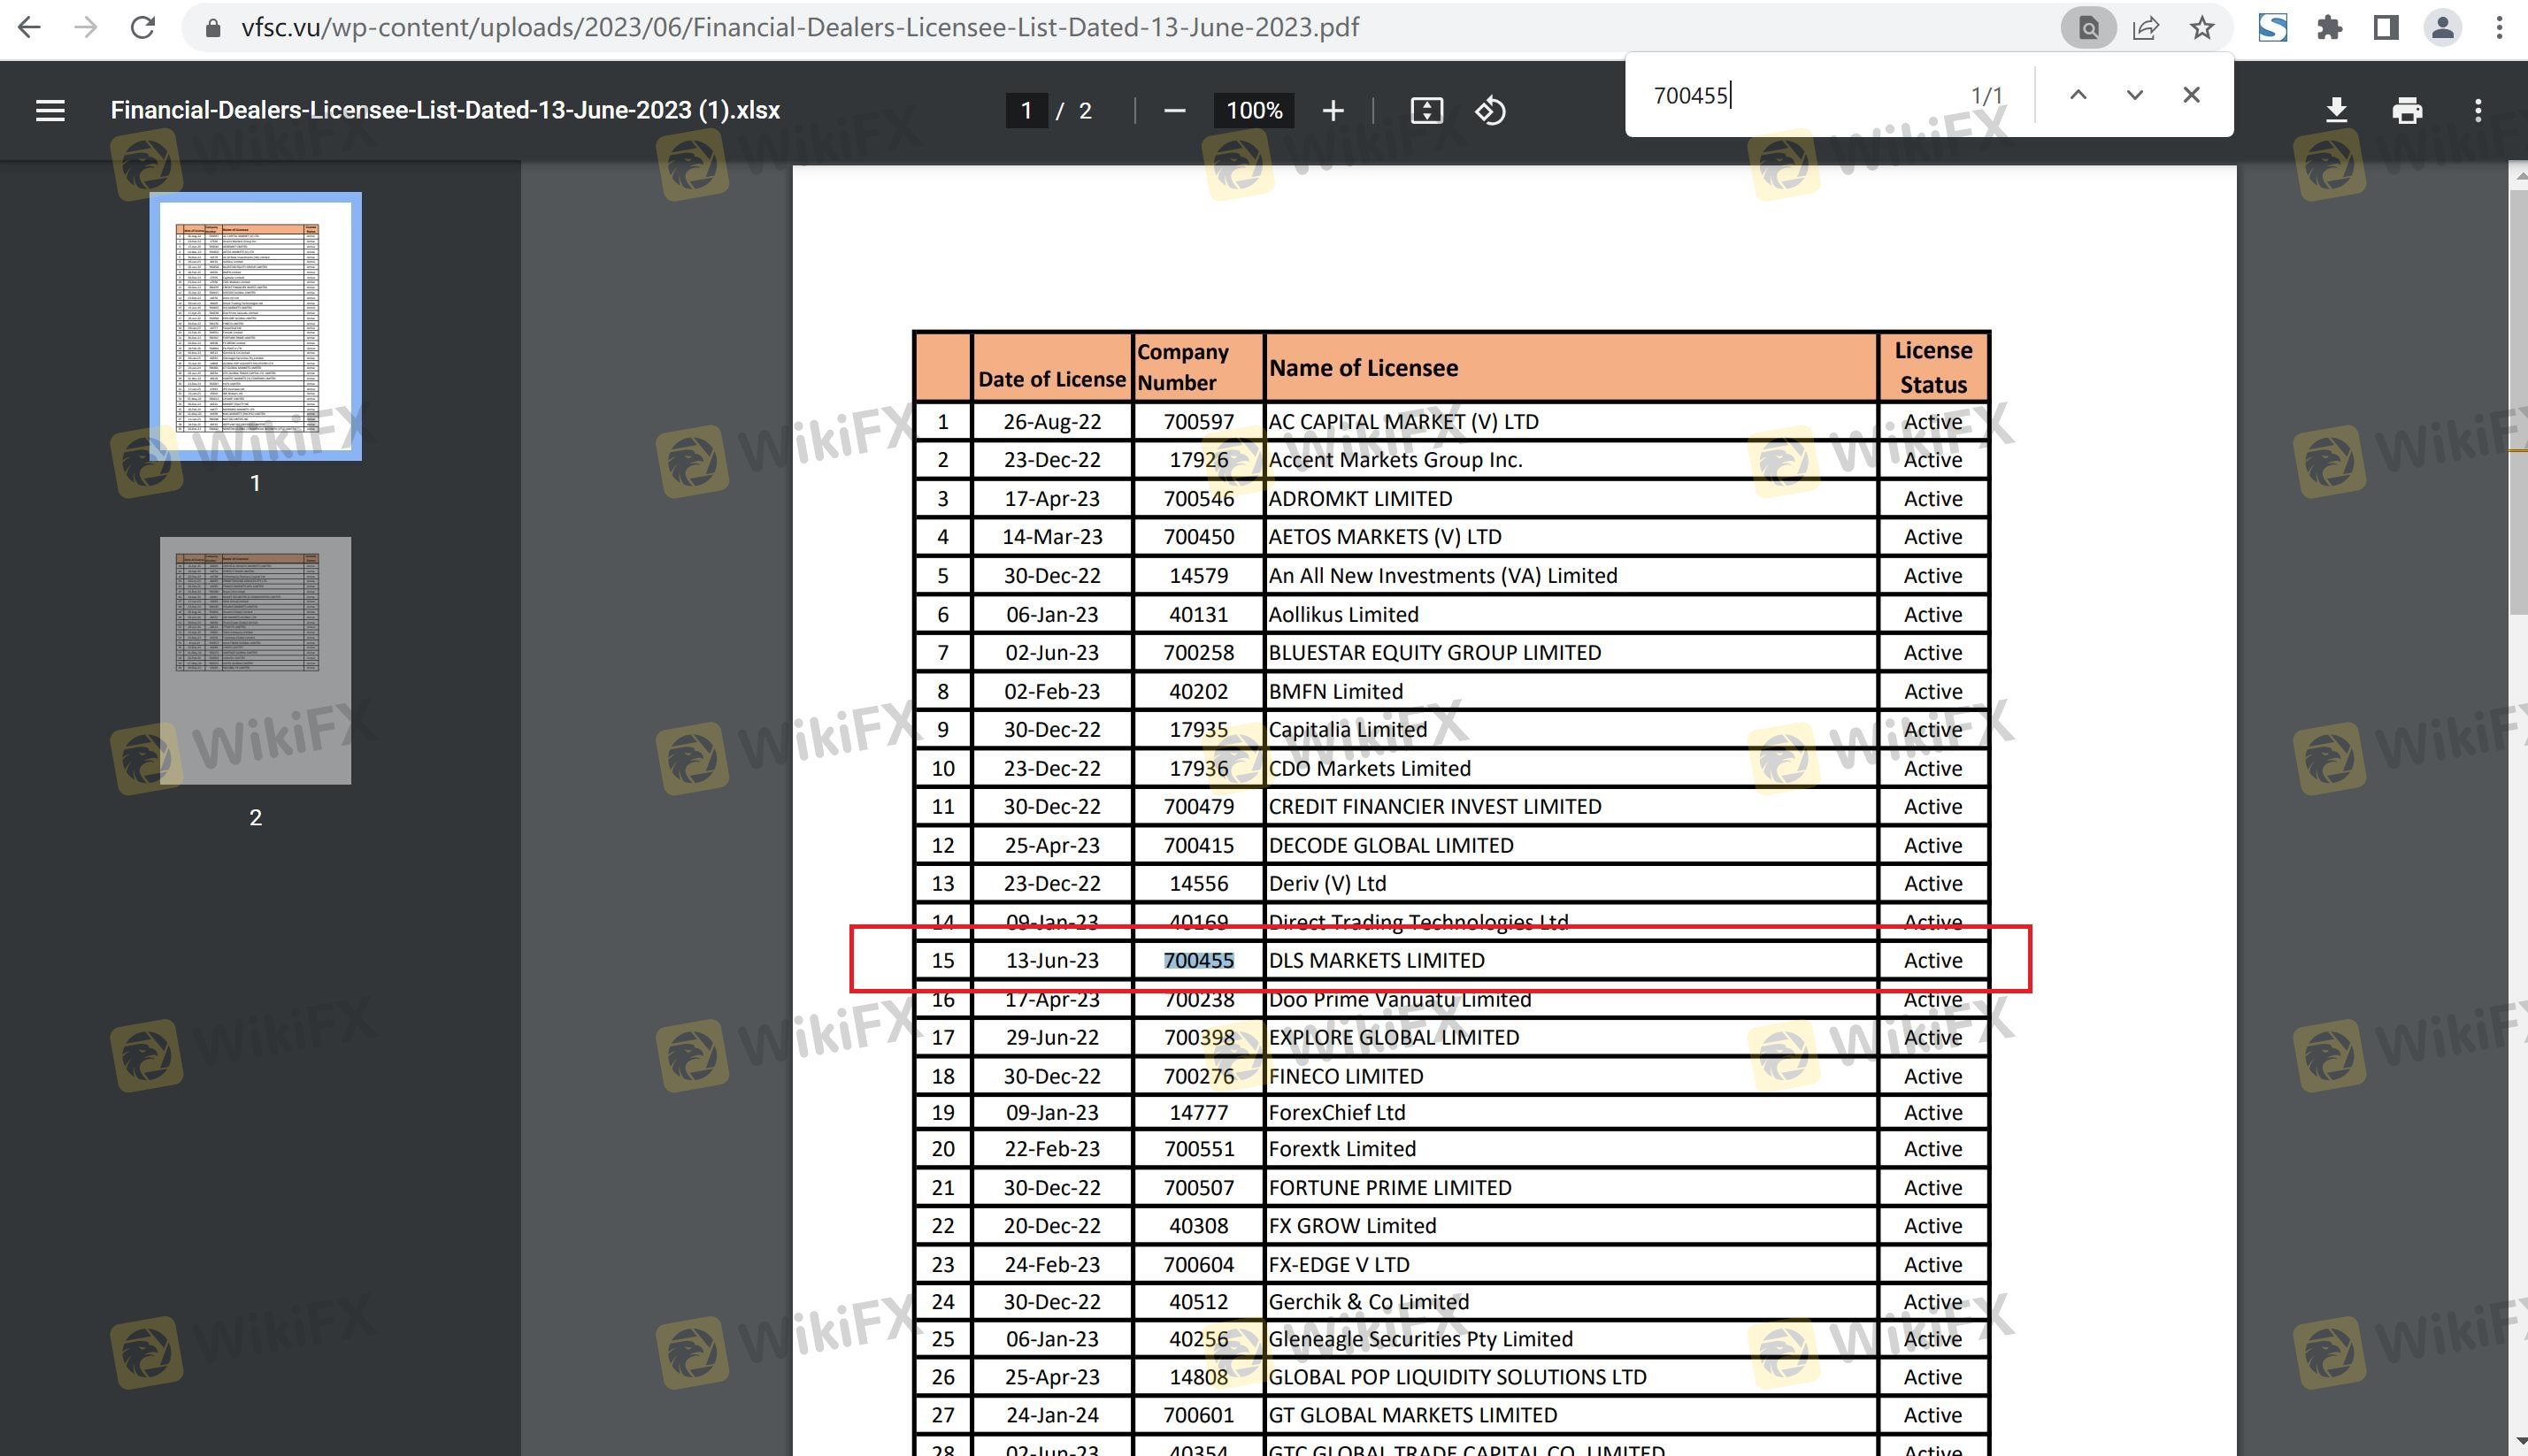Print the PDF document
The image size is (2528, 1456).
pyautogui.click(x=2407, y=110)
